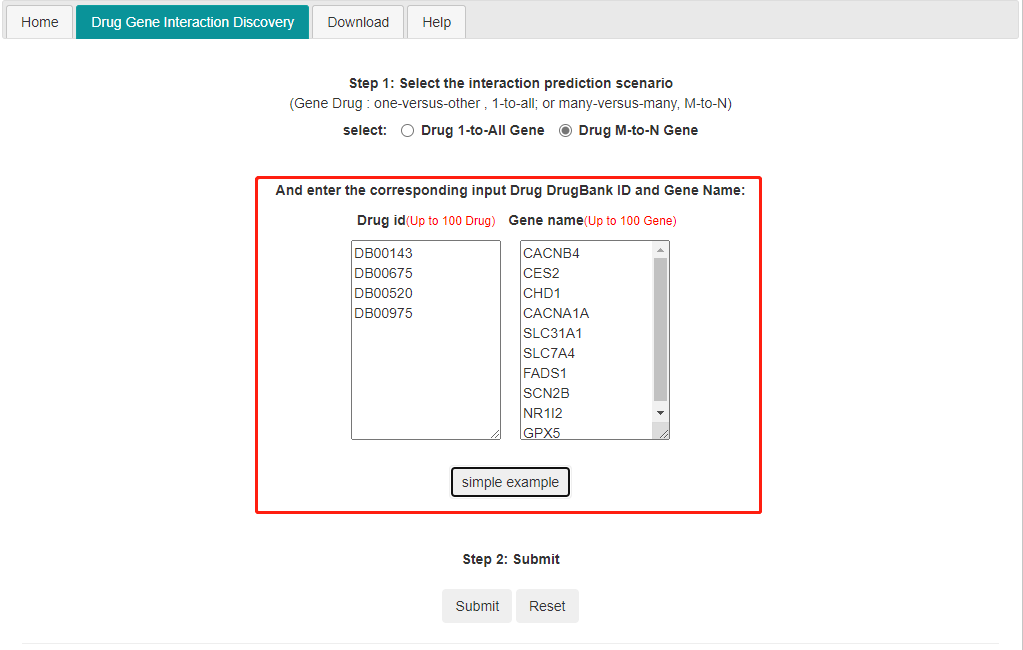The height and width of the screenshot is (650, 1023).
Task: Click the gene list scrollbar thumb
Action: click(660, 330)
